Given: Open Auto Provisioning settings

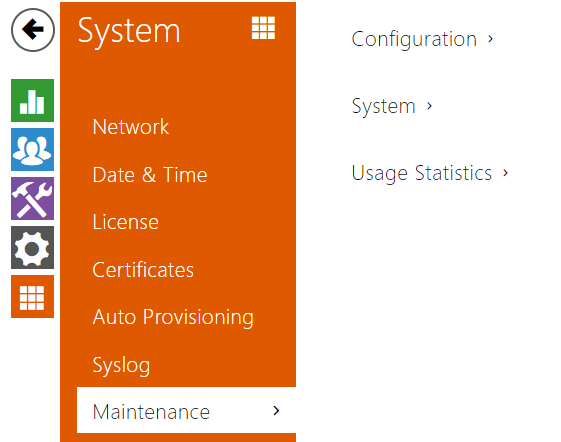Looking at the screenshot, I should [x=173, y=317].
